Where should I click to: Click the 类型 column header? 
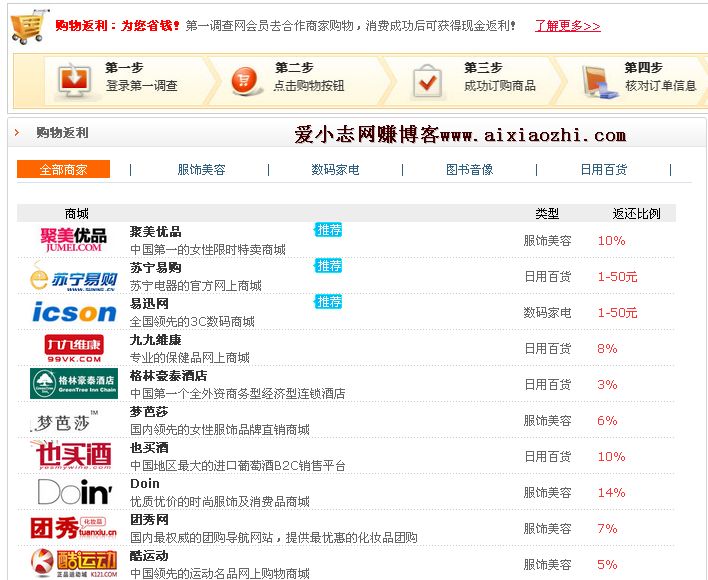[x=547, y=213]
